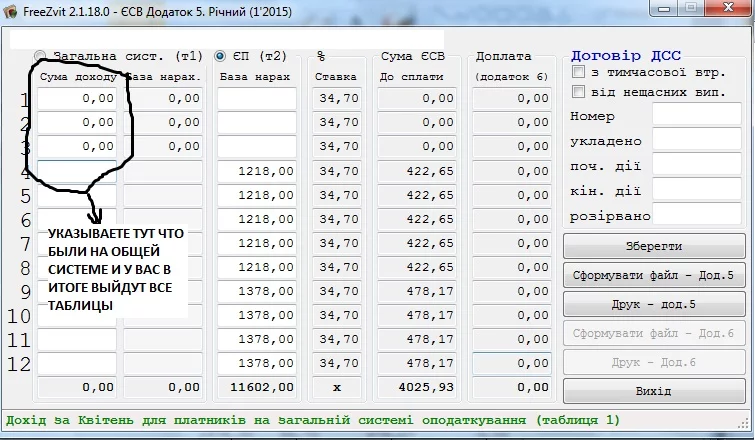
Task: Click ЄП База нарах field in row 2
Action: point(257,123)
